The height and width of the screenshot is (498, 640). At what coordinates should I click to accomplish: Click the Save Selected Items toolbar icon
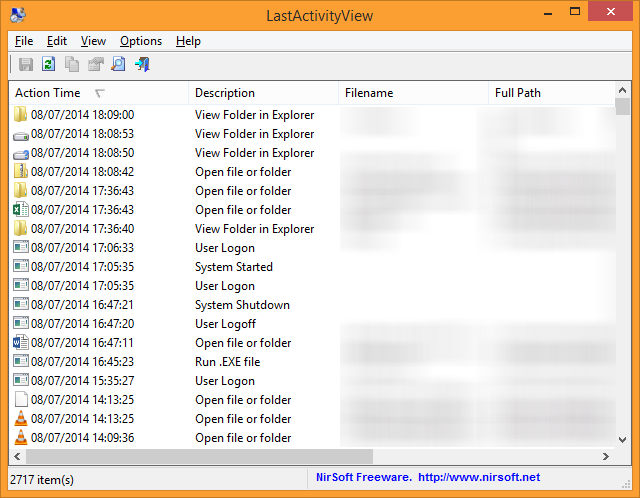(x=26, y=64)
